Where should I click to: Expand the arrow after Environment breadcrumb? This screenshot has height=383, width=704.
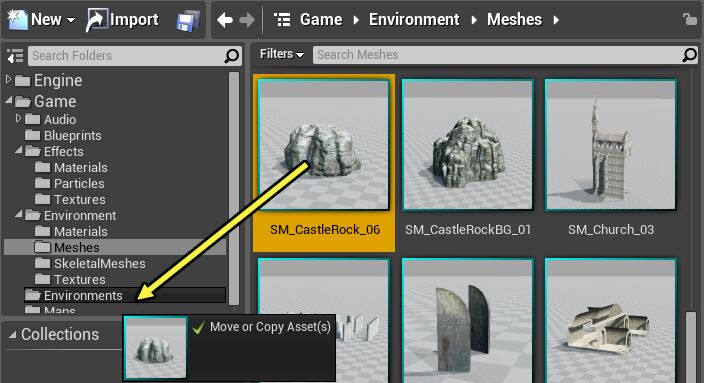coord(474,20)
